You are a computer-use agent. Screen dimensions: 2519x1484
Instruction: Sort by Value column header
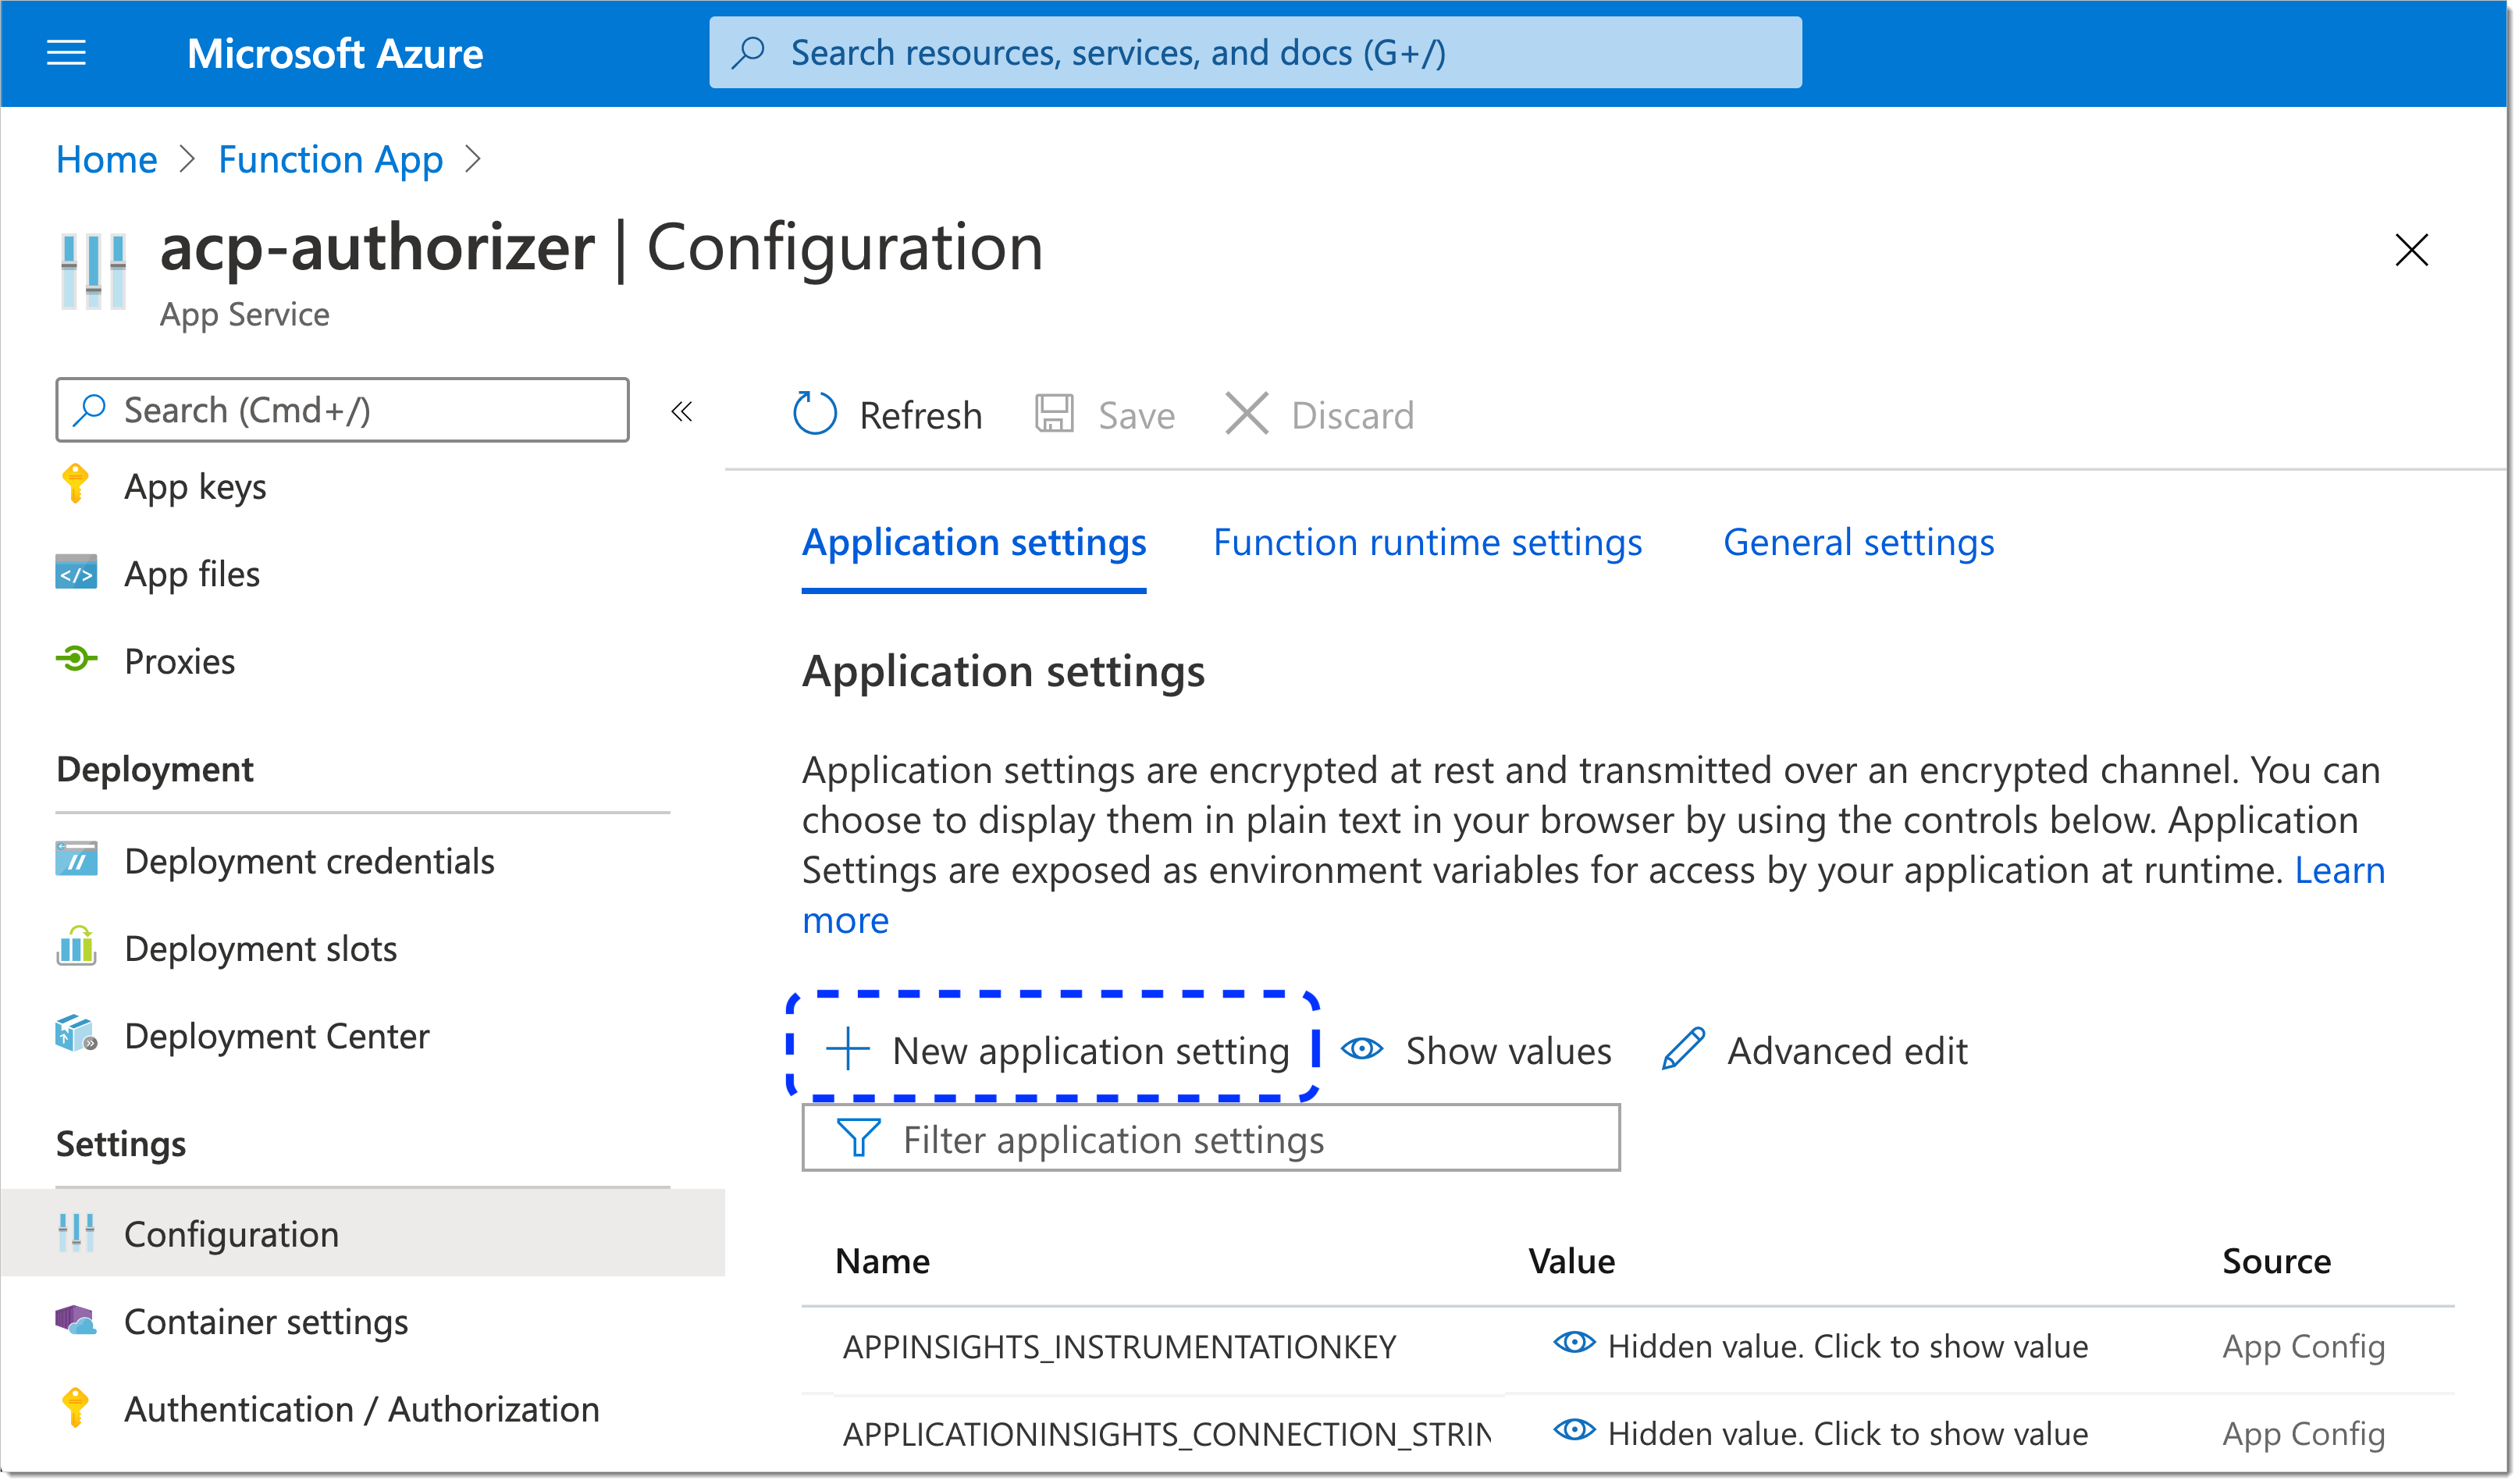click(x=1573, y=1263)
